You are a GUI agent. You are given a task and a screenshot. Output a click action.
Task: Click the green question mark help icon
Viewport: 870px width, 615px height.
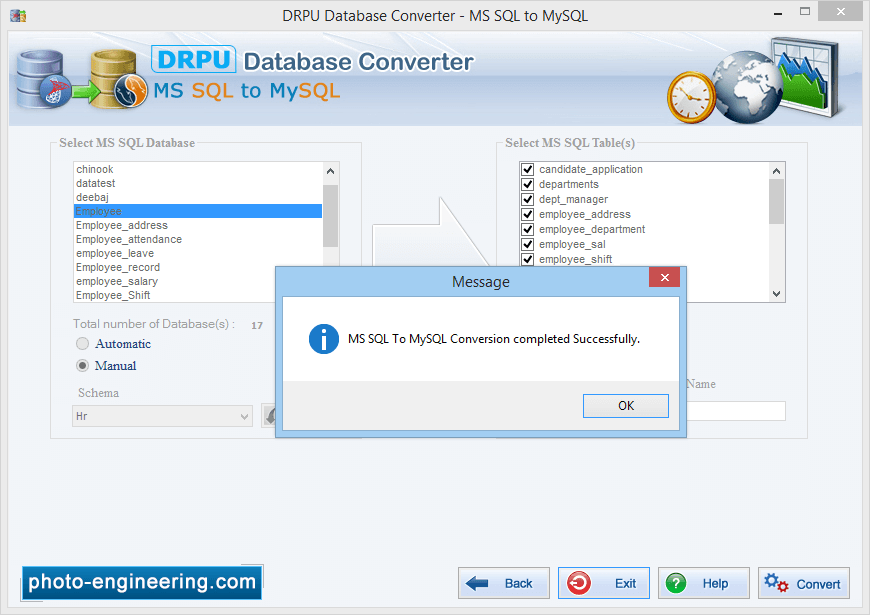tap(676, 583)
